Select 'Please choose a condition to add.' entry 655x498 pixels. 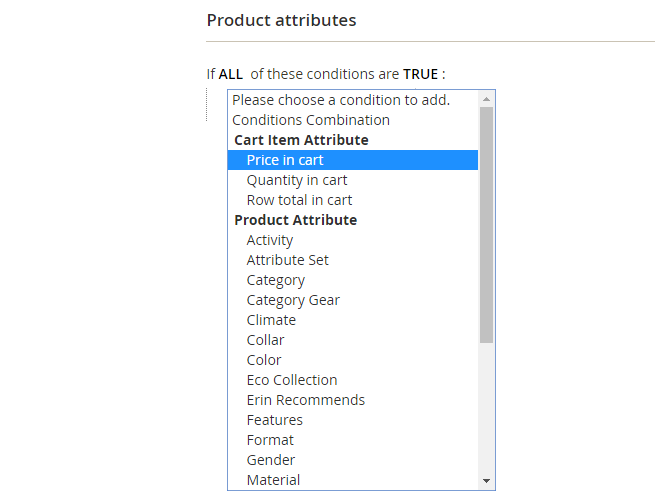(x=341, y=100)
